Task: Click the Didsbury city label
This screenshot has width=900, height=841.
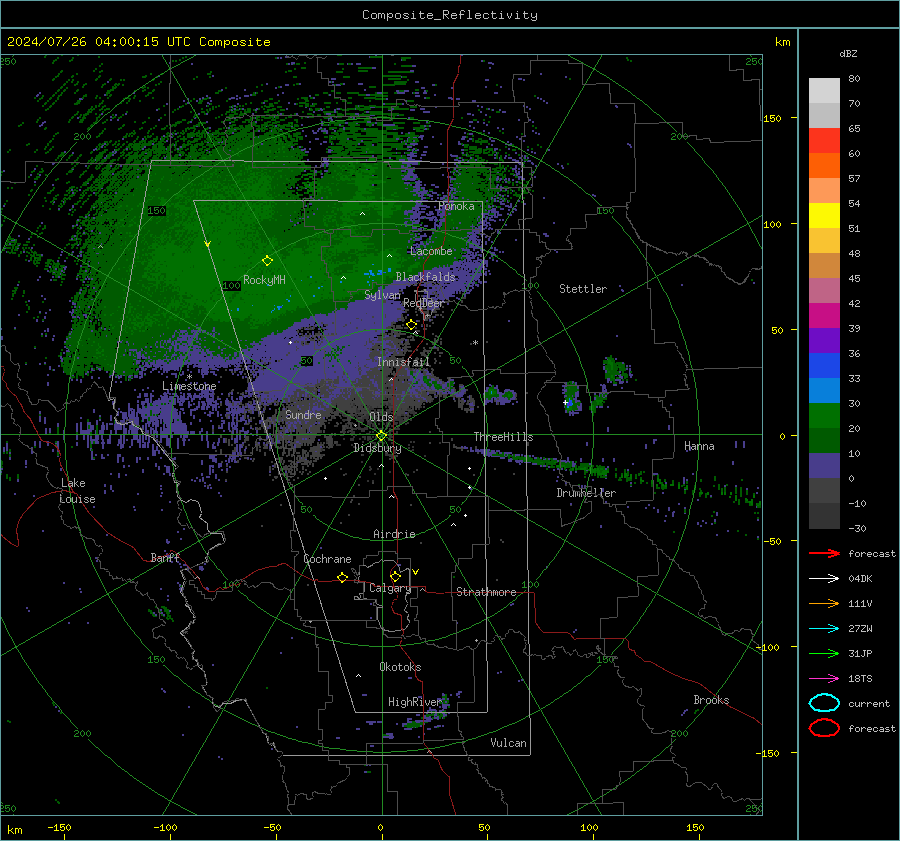Action: click(377, 448)
